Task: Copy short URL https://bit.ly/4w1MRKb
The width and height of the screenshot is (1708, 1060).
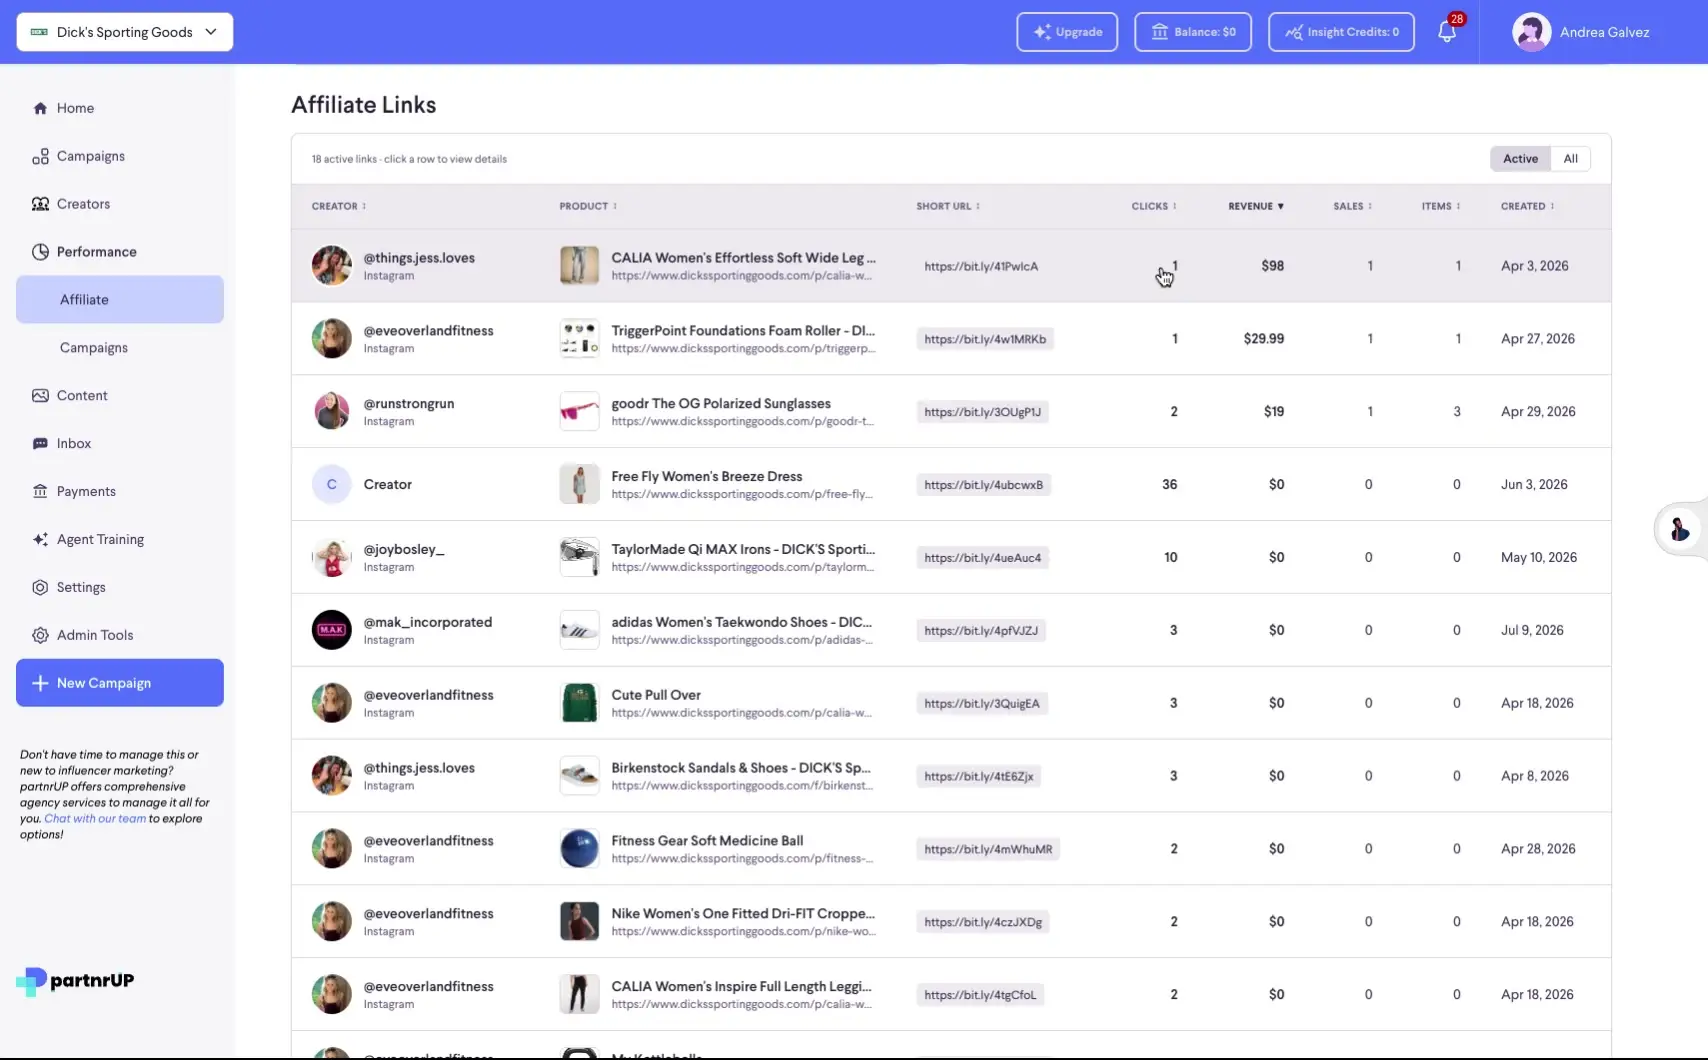Action: (x=985, y=339)
